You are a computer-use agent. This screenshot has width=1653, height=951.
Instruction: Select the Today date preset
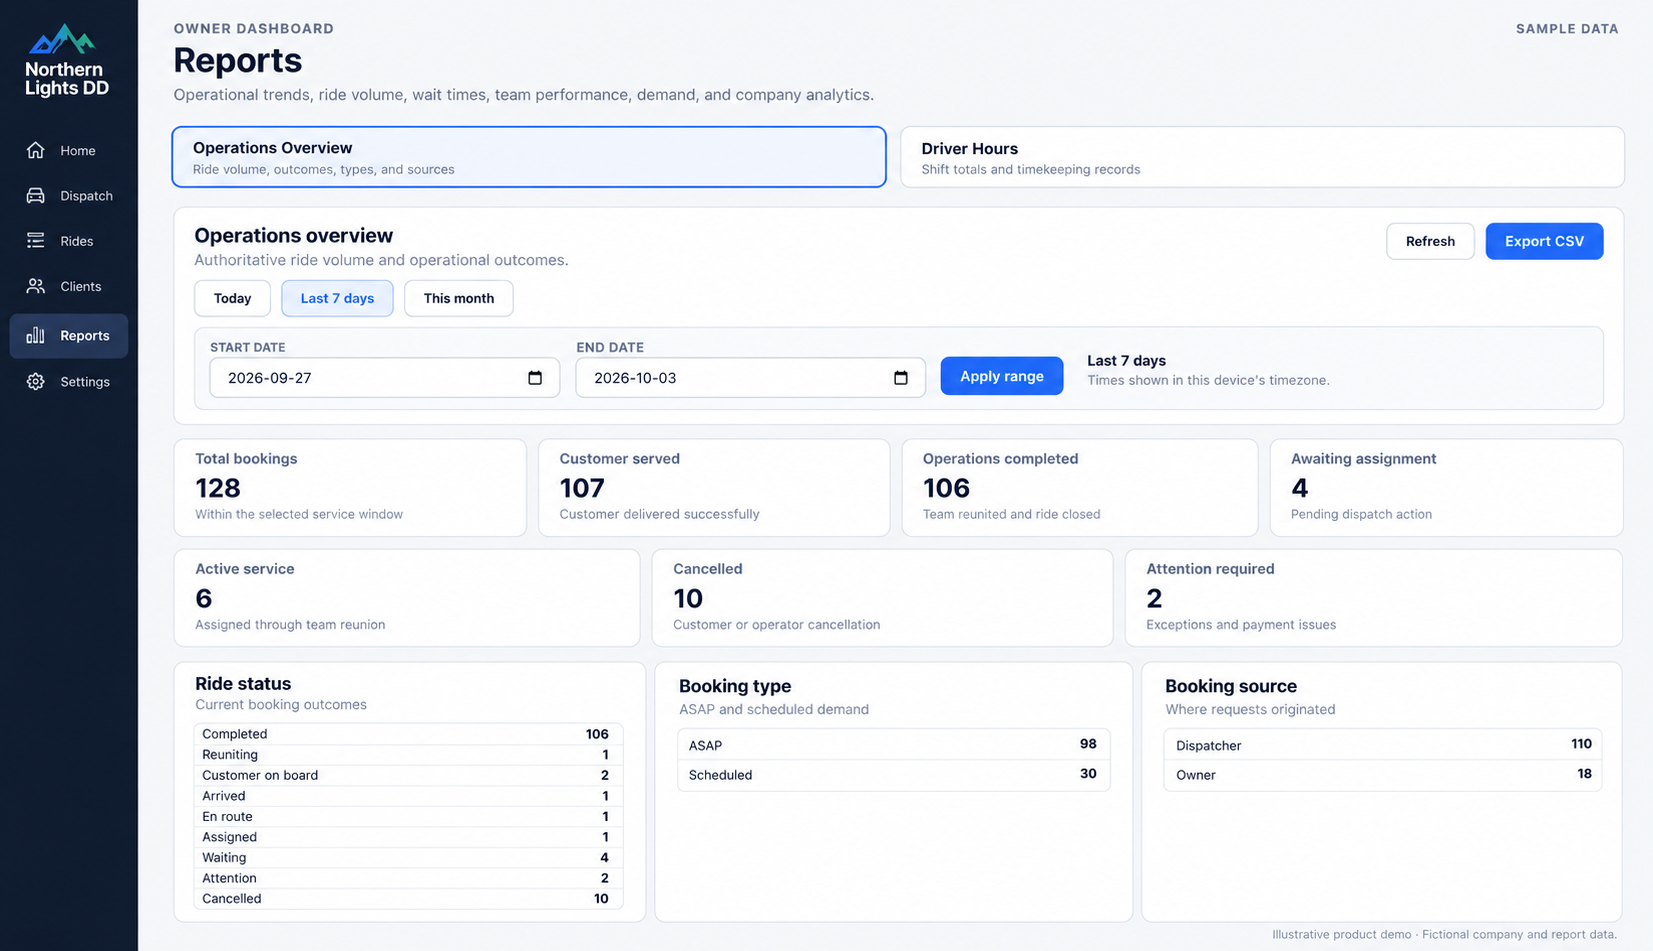[232, 298]
